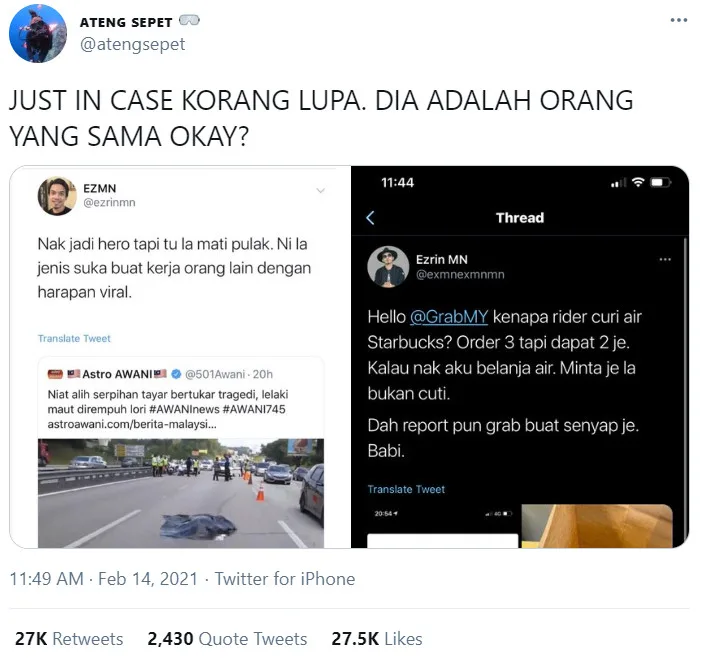Image resolution: width=706 pixels, height=658 pixels.
Task: Open the tweet timestamp Feb 14, 2021
Action: tap(104, 579)
